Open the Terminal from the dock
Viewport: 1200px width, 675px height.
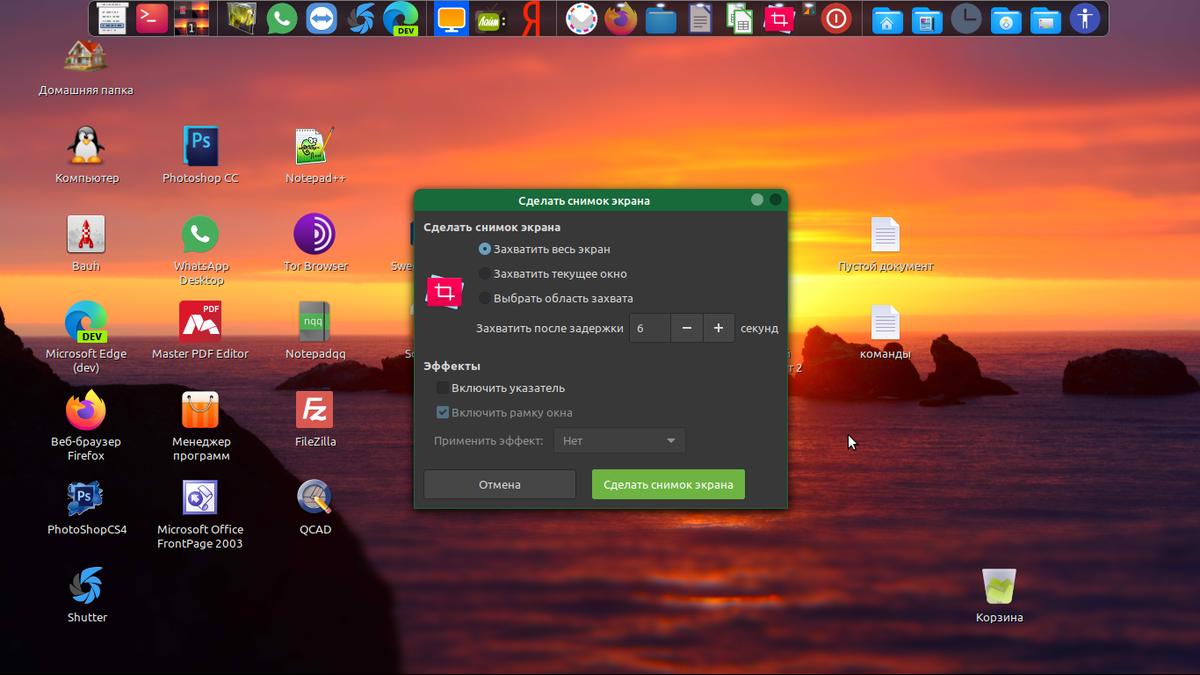click(152, 18)
